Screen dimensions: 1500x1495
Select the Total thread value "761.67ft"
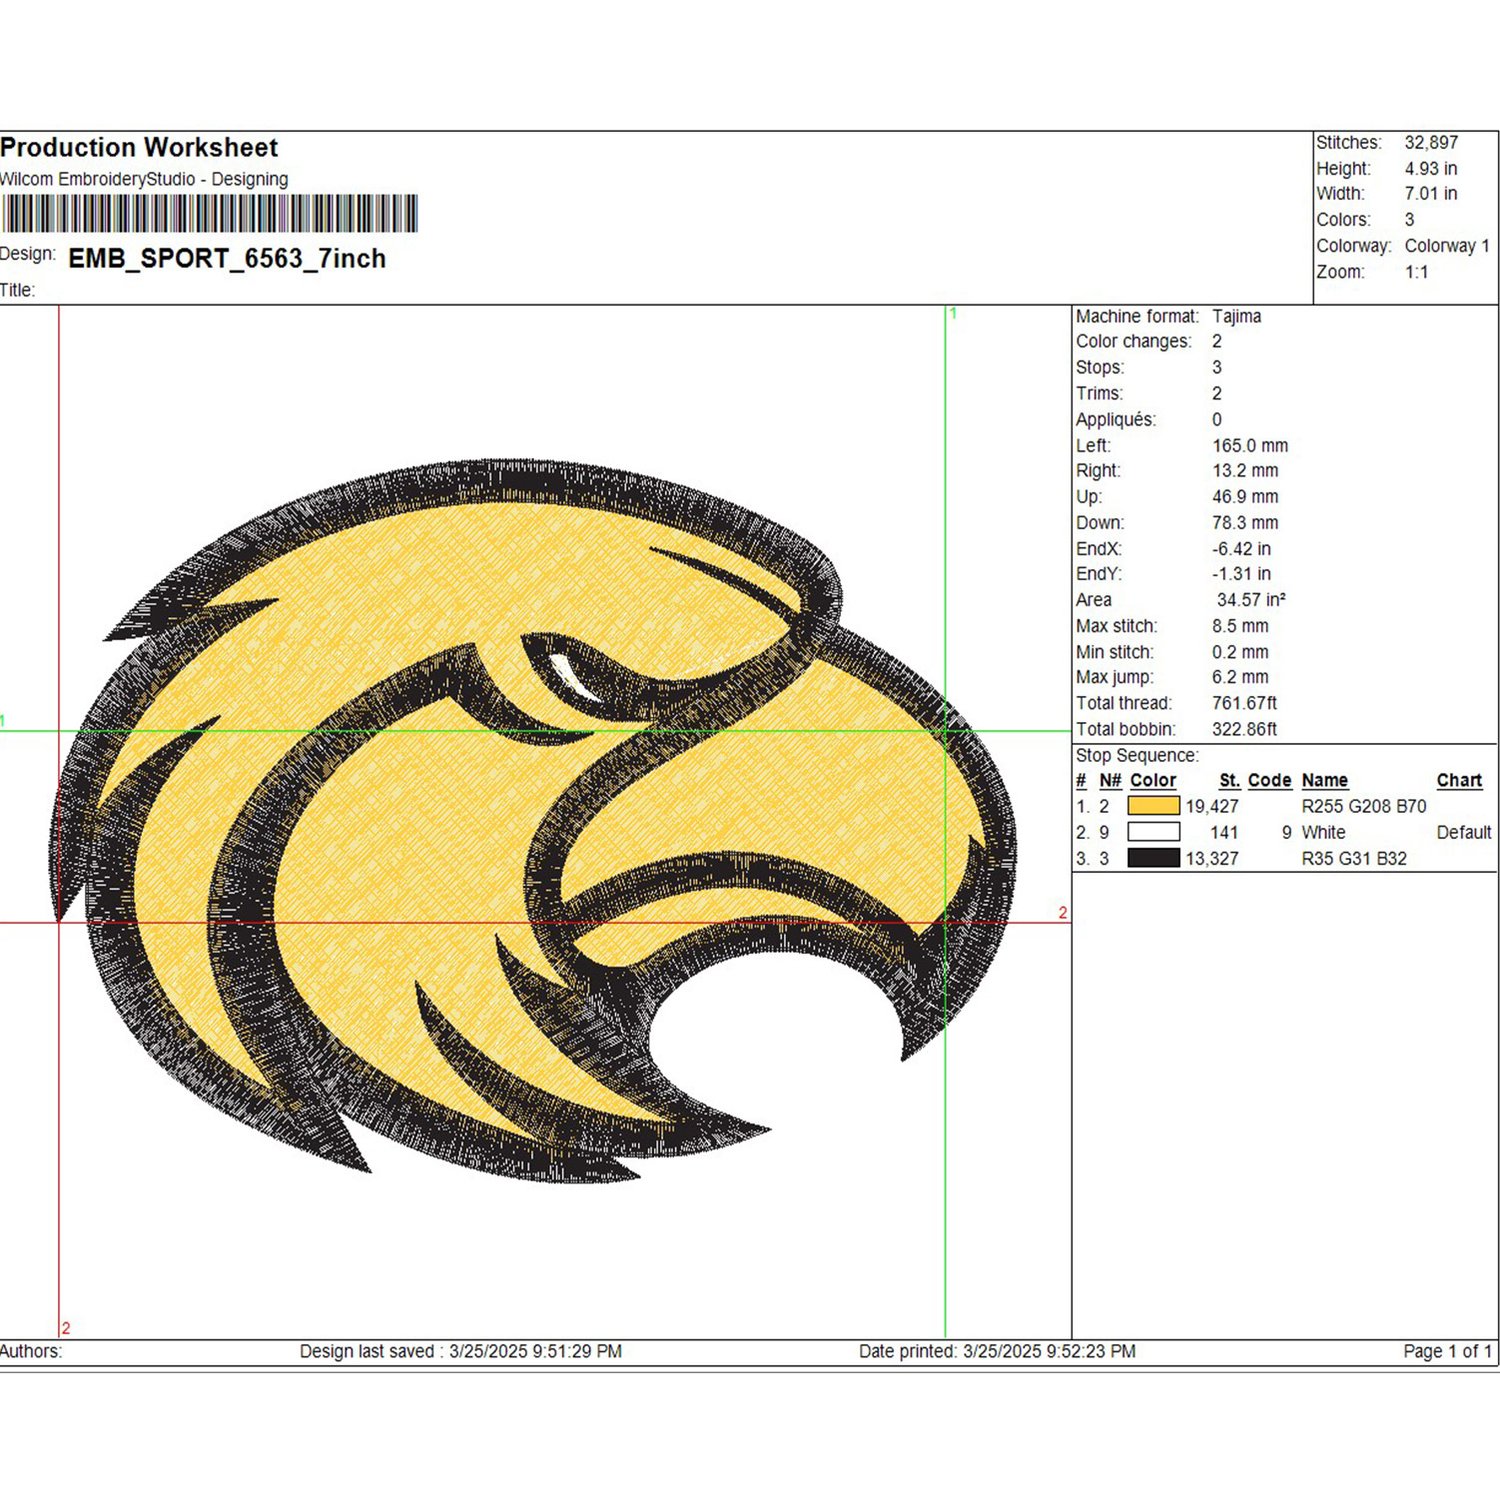pos(1244,703)
